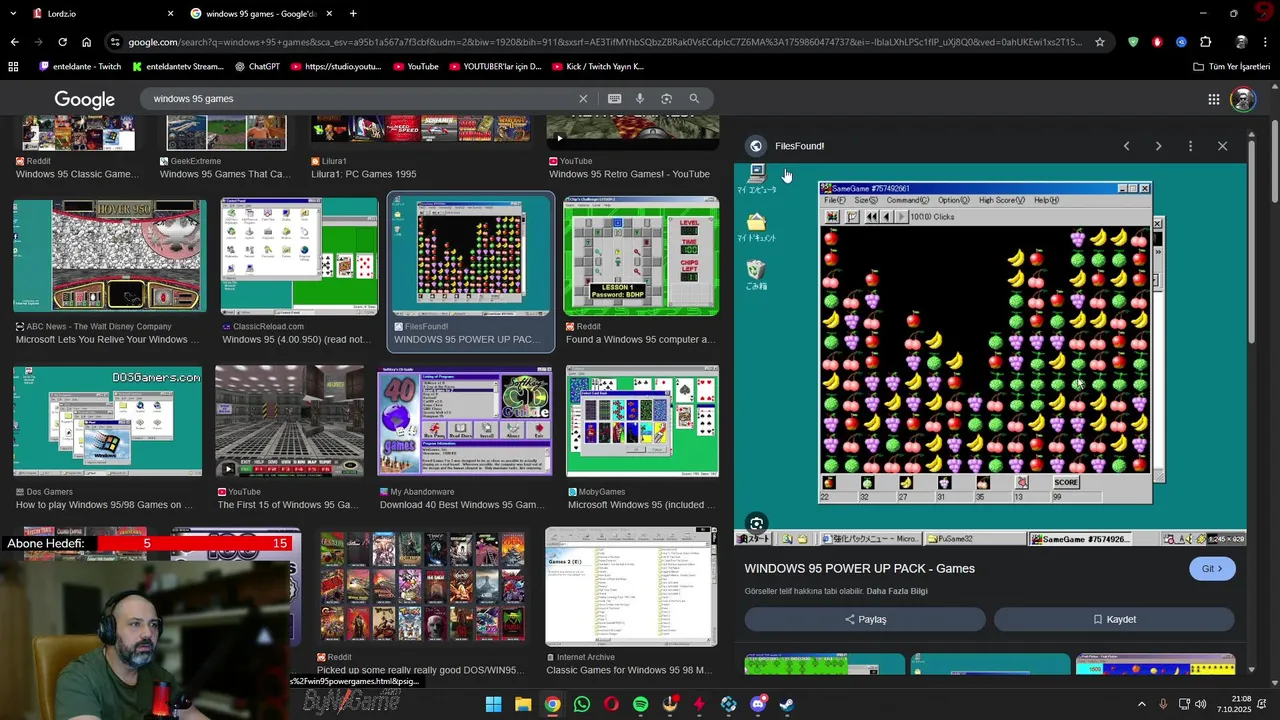
Task: Show hidden system tray icons
Action: coord(1142,704)
